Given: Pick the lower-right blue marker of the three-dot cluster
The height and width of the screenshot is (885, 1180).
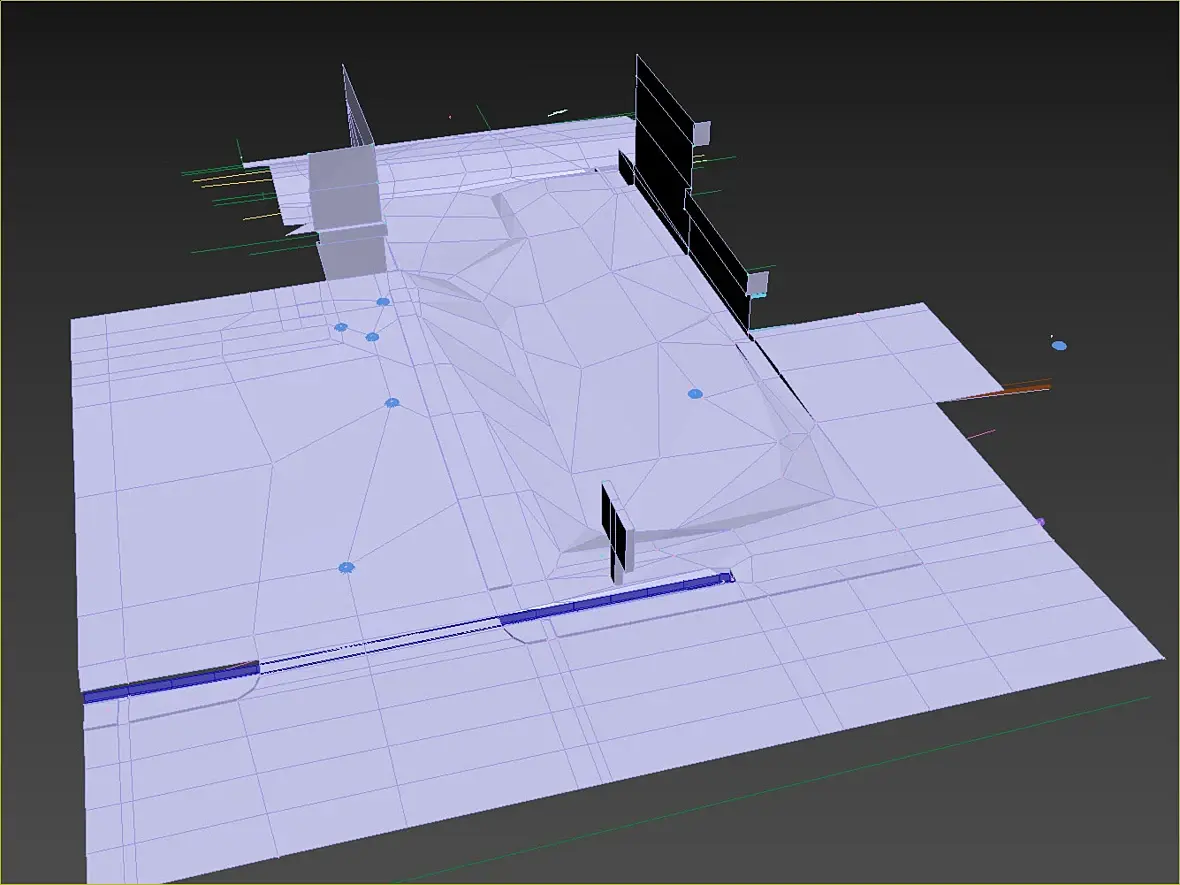Looking at the screenshot, I should click(x=372, y=337).
